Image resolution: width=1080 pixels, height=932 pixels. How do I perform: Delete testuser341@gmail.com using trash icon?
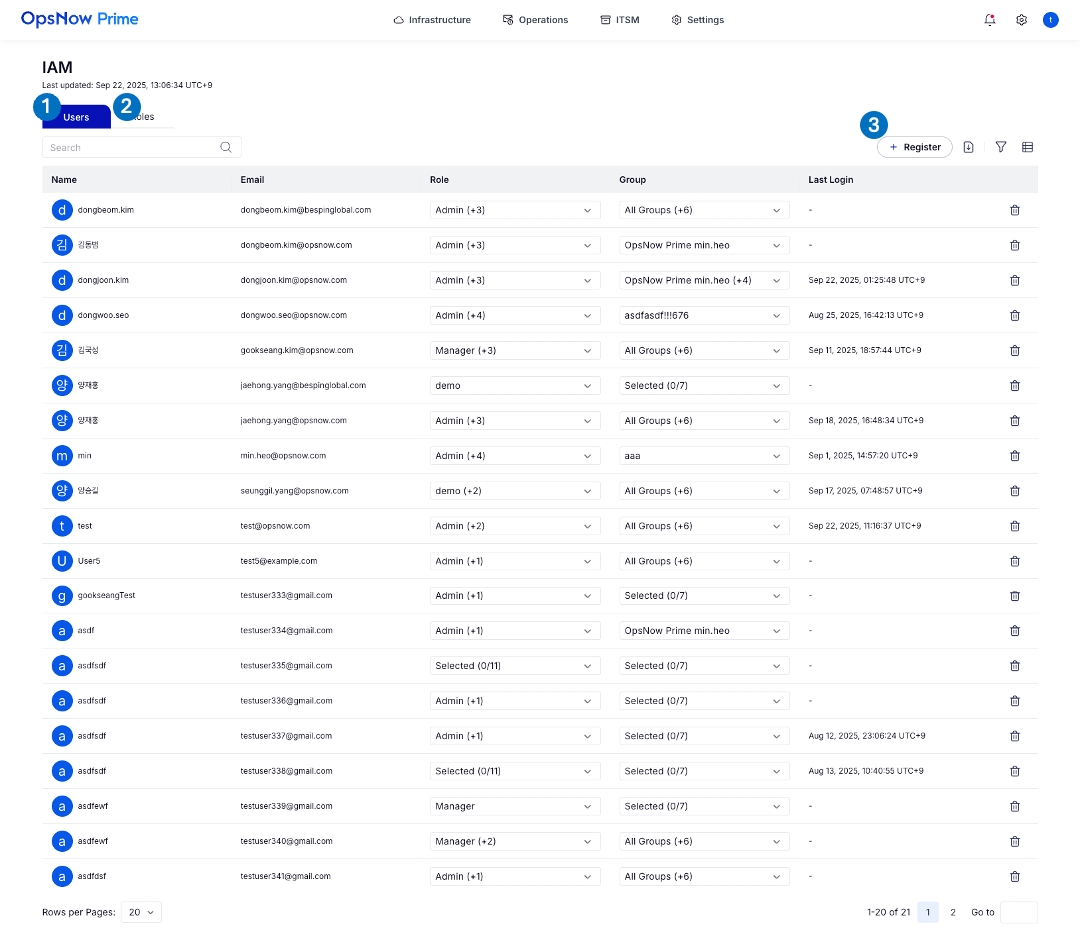(x=1015, y=877)
